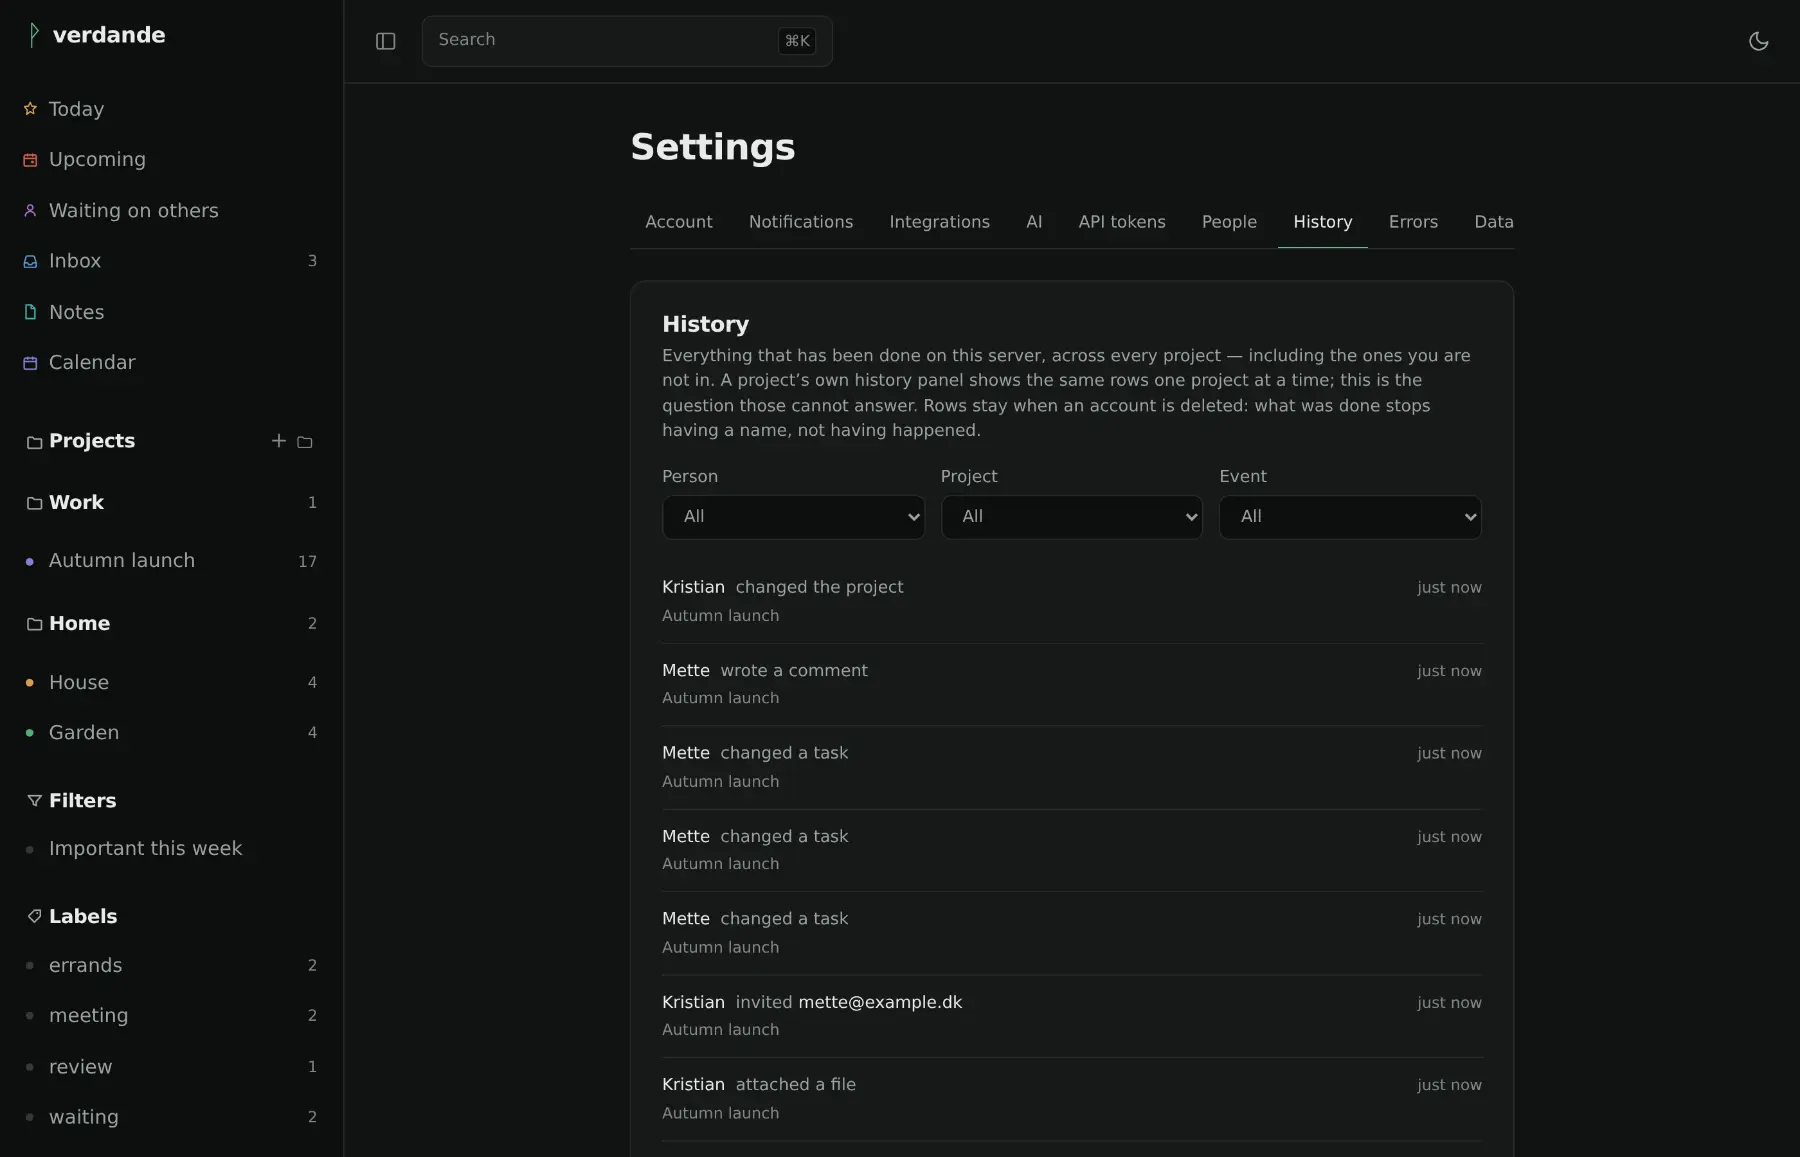Click the Filters funnel icon
Image resolution: width=1800 pixels, height=1157 pixels.
click(x=34, y=801)
